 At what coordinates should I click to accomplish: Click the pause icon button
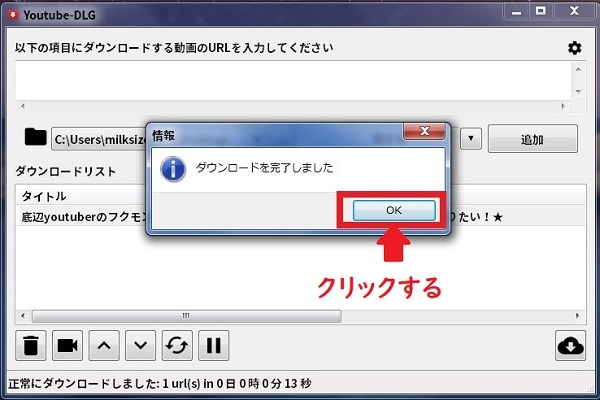214,346
